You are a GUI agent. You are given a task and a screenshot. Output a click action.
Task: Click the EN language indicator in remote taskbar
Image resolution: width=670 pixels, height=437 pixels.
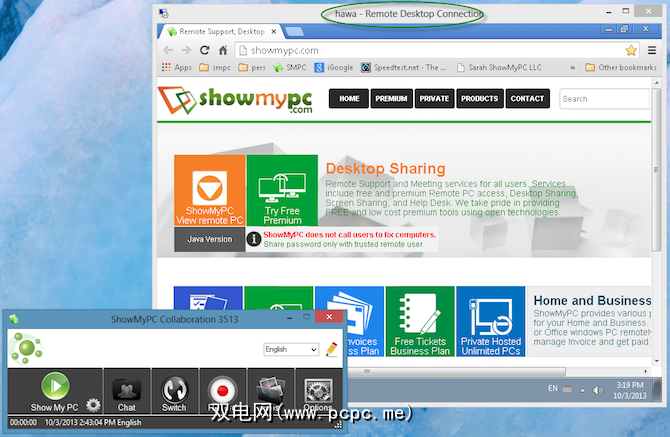tap(552, 388)
